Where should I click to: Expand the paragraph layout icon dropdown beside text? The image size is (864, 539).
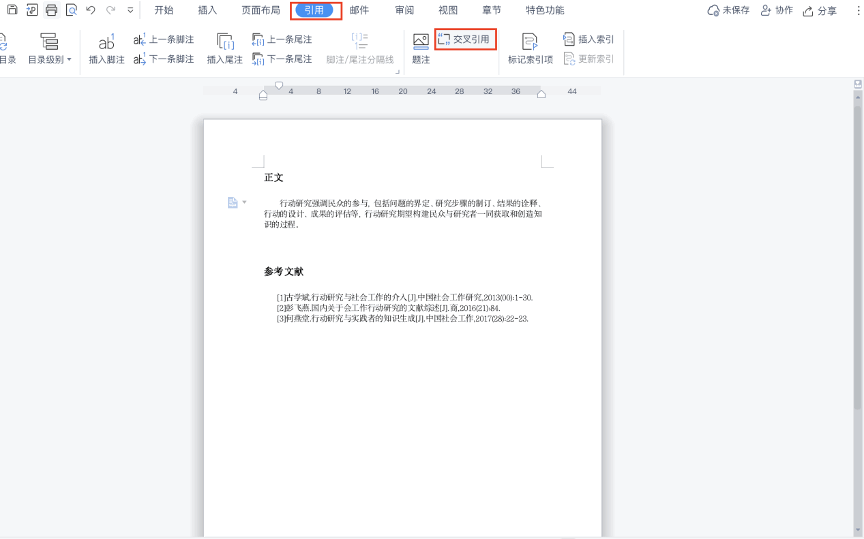pos(244,202)
